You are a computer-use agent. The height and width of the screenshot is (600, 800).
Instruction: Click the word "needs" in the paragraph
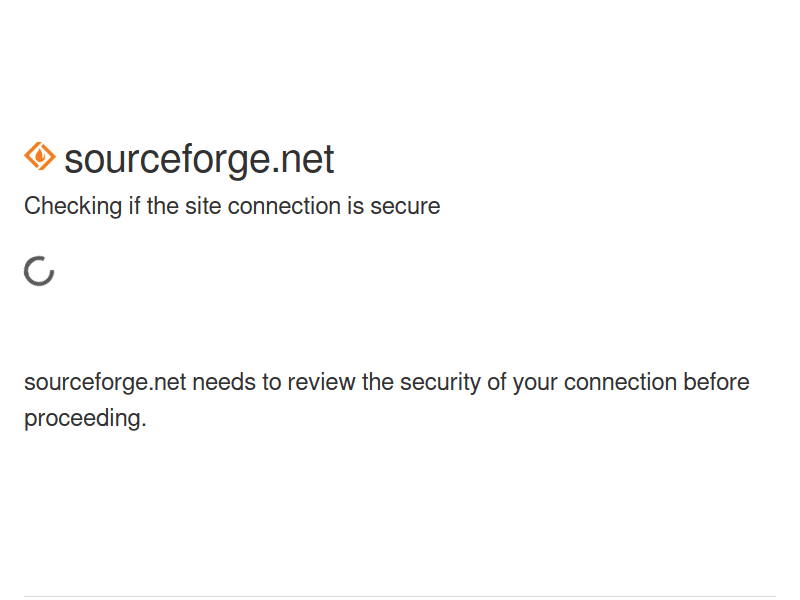coord(222,383)
